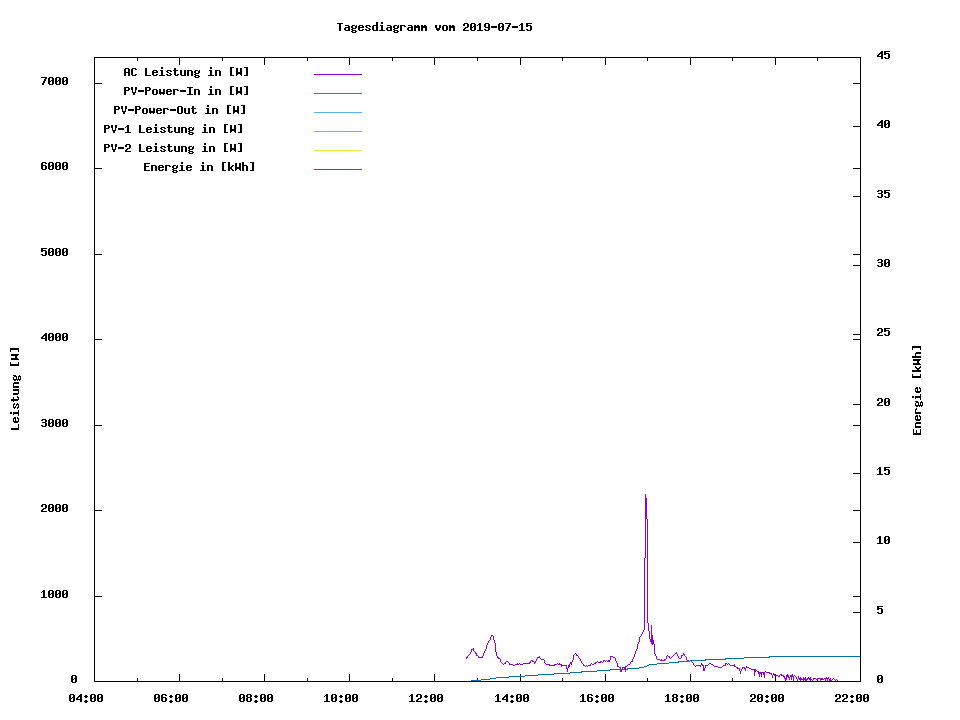This screenshot has height=720, width=960.
Task: Click the 22:00 tick label on the time axis
Action: (852, 698)
